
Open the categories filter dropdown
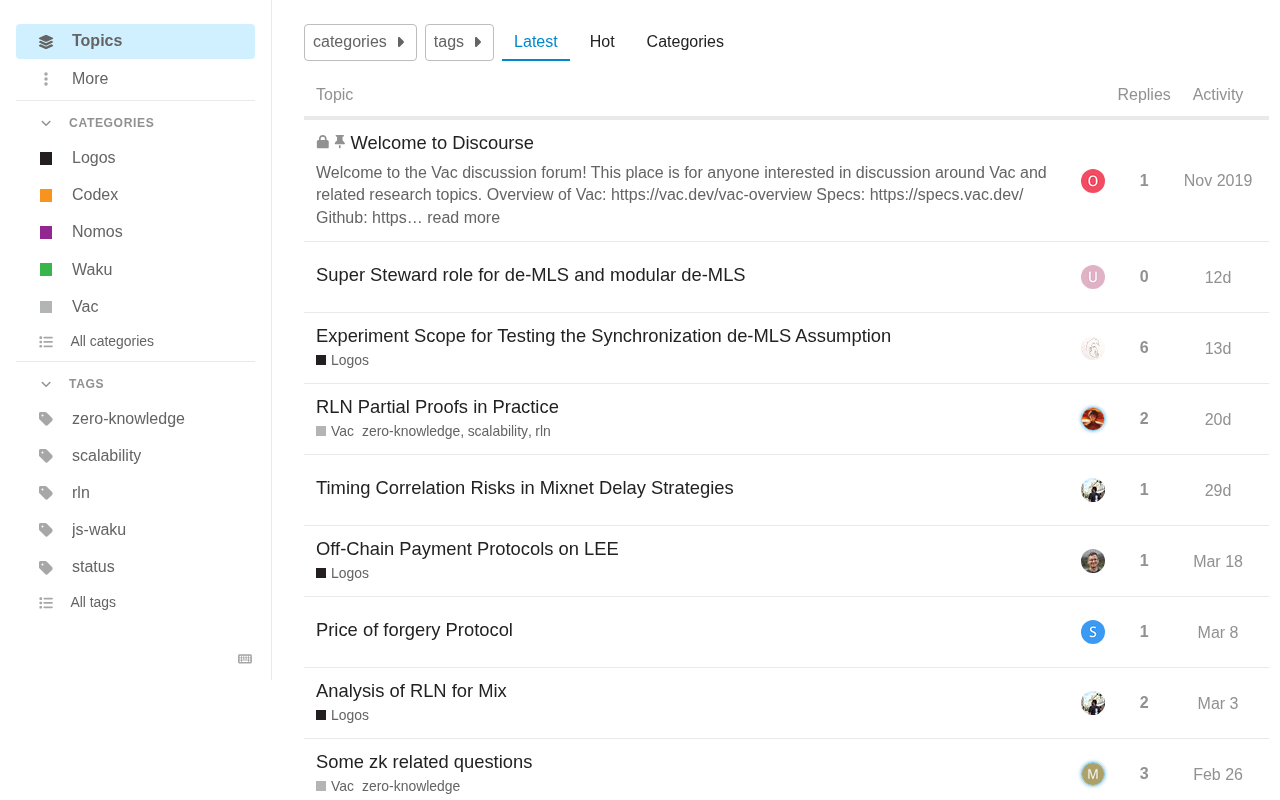(360, 42)
